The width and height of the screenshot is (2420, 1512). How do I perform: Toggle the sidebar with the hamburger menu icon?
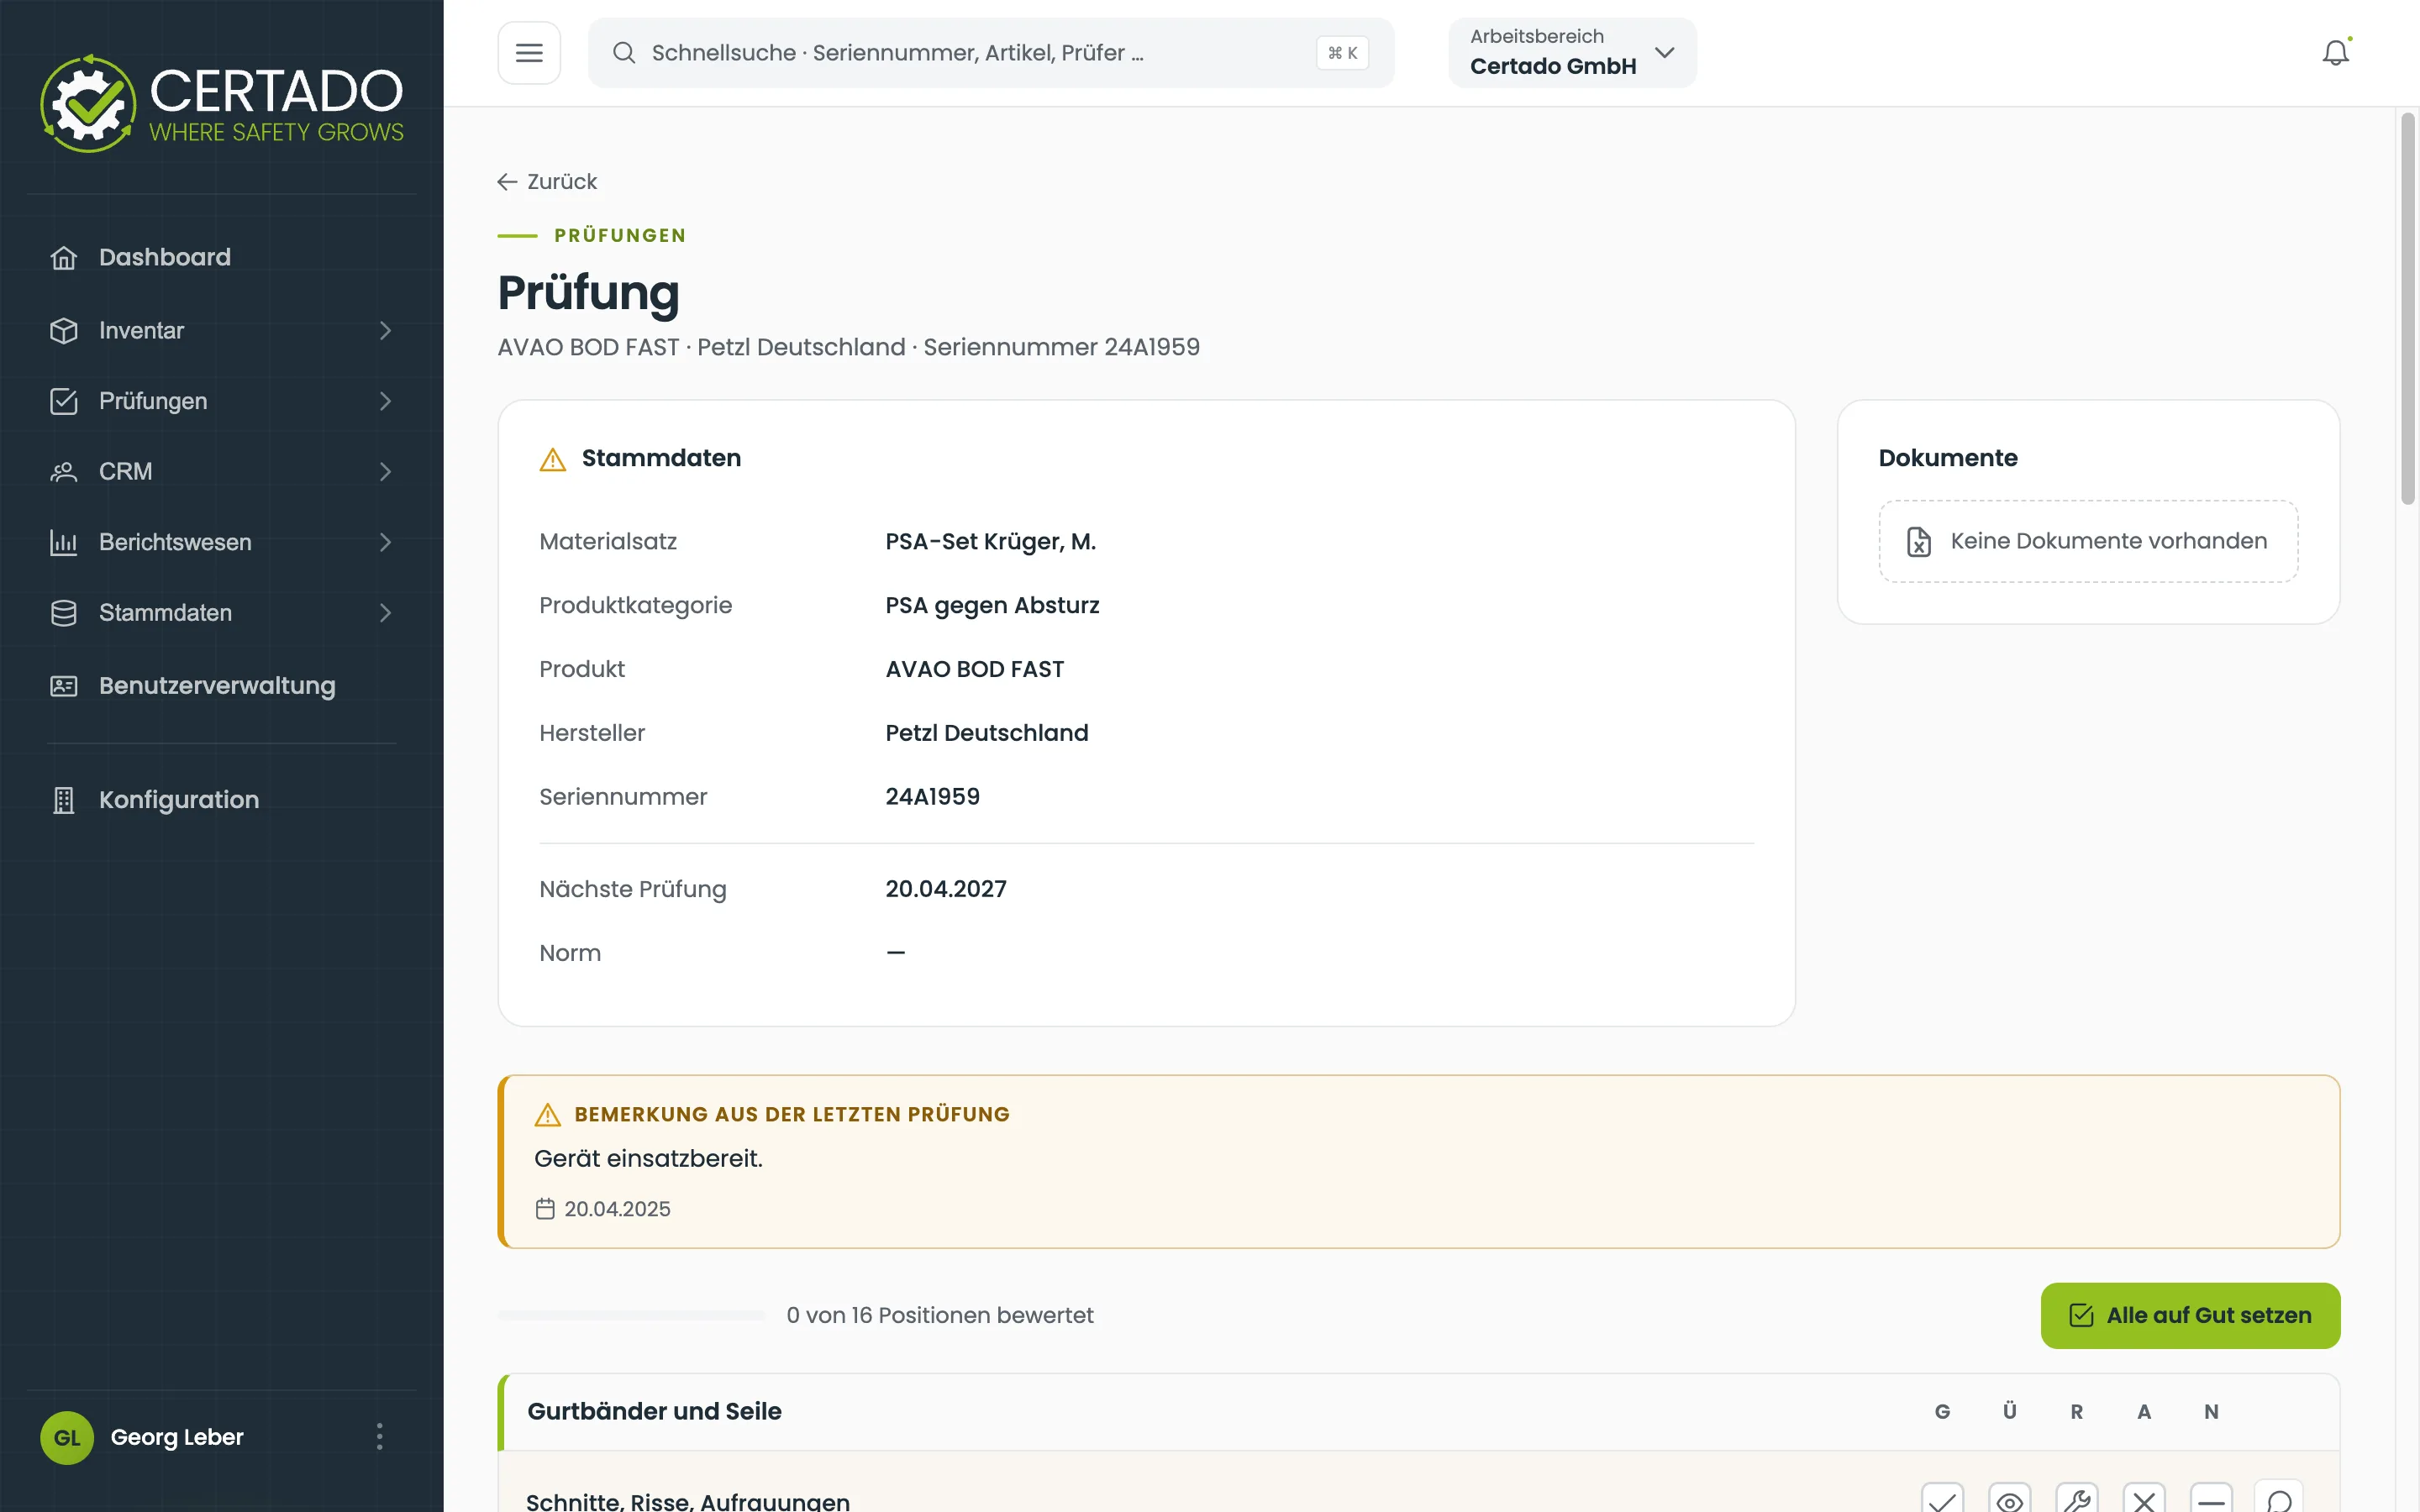[x=529, y=53]
